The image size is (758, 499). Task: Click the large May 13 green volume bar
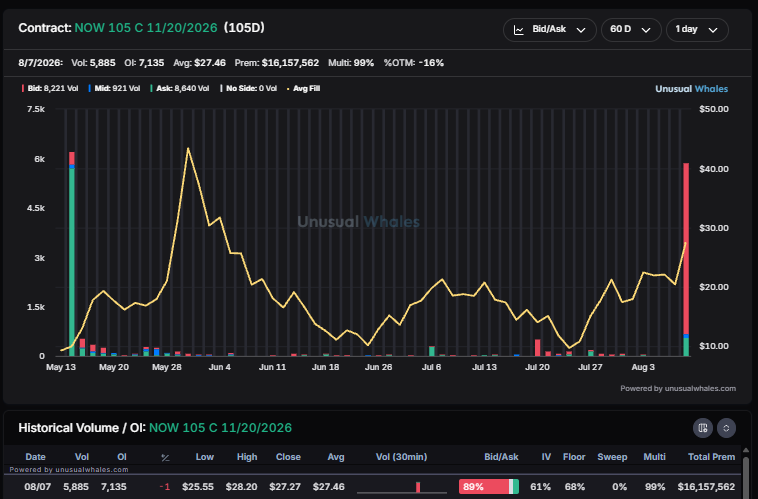pyautogui.click(x=72, y=263)
